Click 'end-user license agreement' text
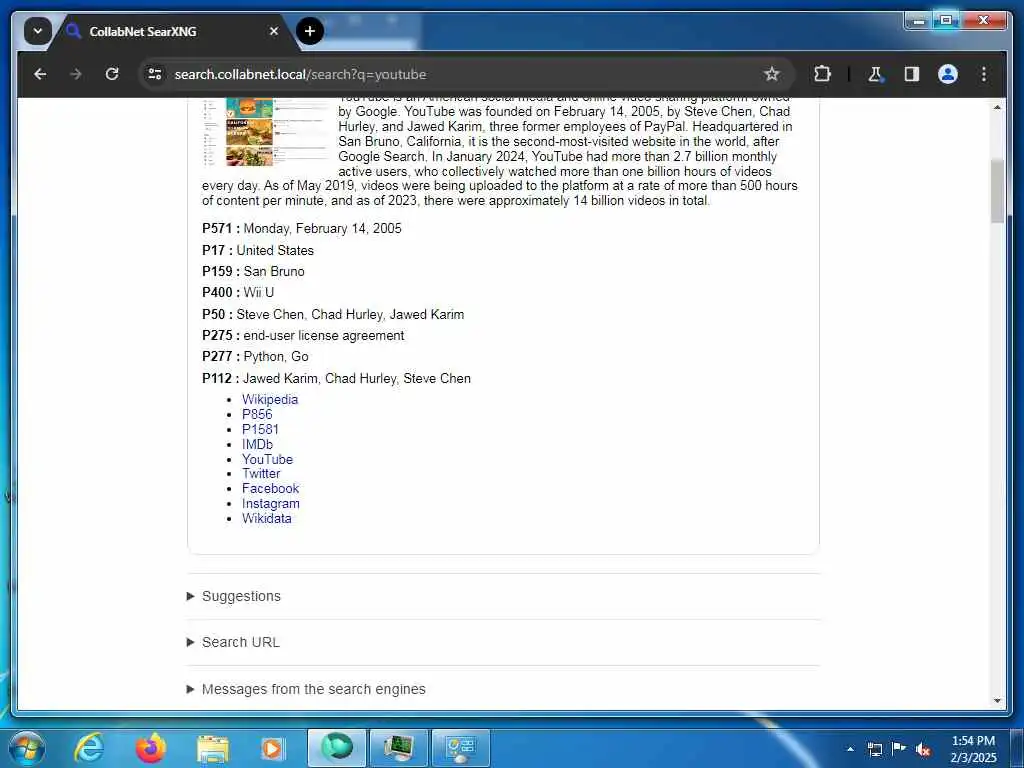This screenshot has height=768, width=1024. pyautogui.click(x=323, y=335)
